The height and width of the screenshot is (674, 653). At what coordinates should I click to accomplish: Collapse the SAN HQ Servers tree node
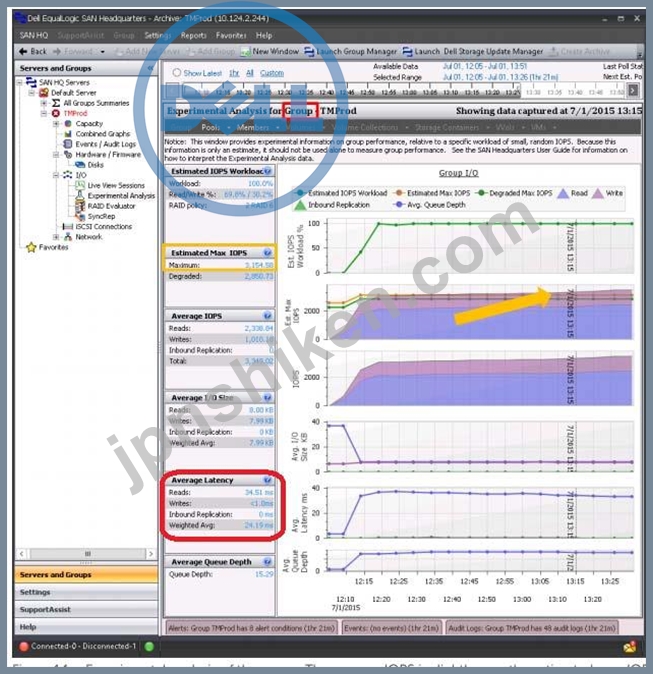(19, 82)
